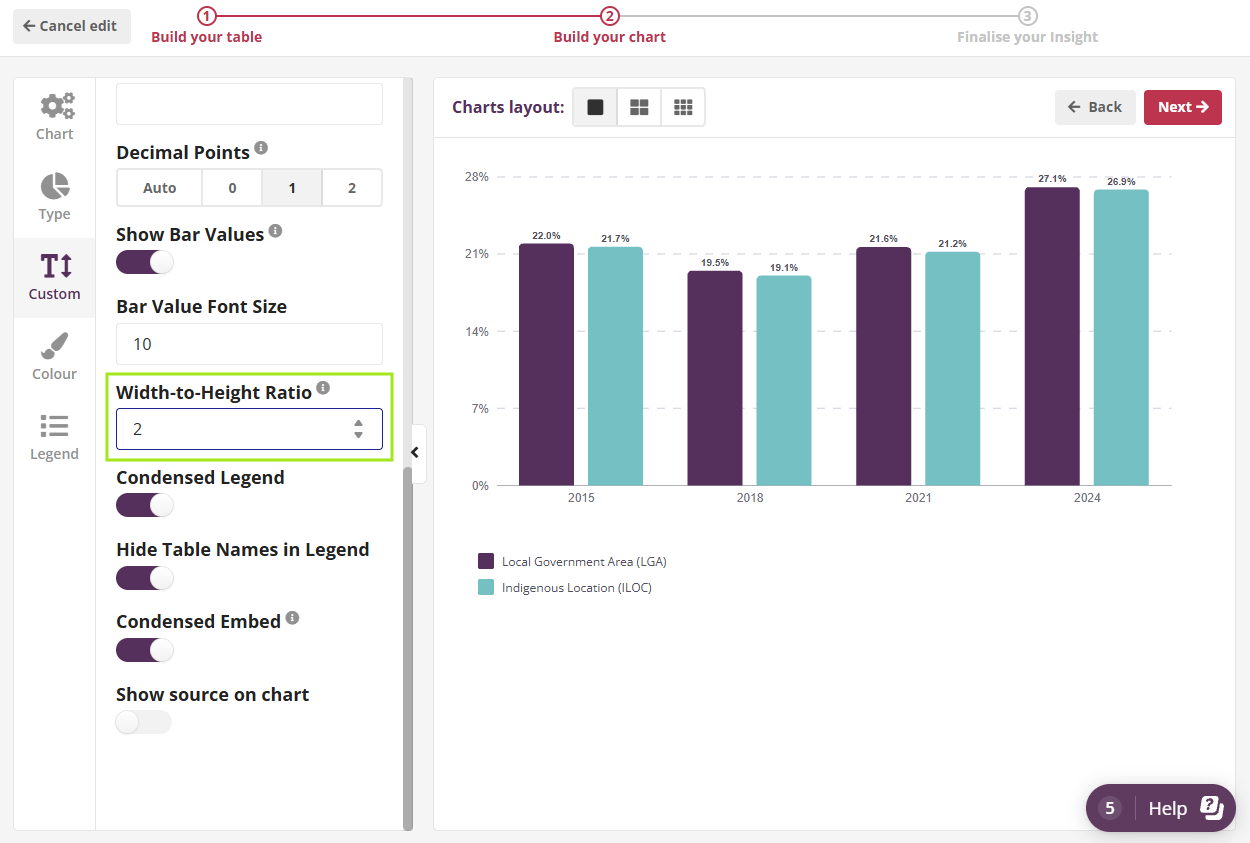Click info icon next to Decimal Points

[x=261, y=148]
